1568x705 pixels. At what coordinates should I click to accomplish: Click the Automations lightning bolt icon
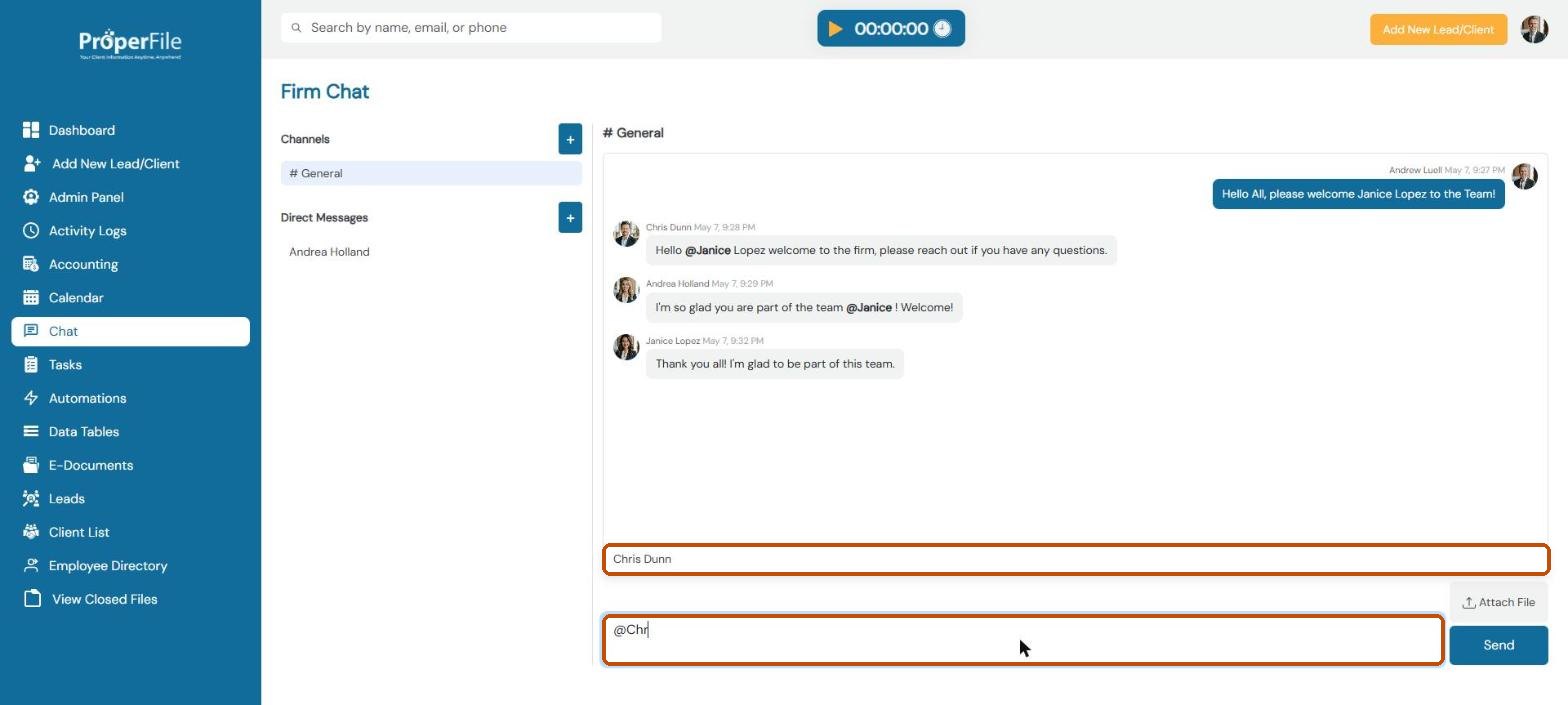pyautogui.click(x=31, y=398)
